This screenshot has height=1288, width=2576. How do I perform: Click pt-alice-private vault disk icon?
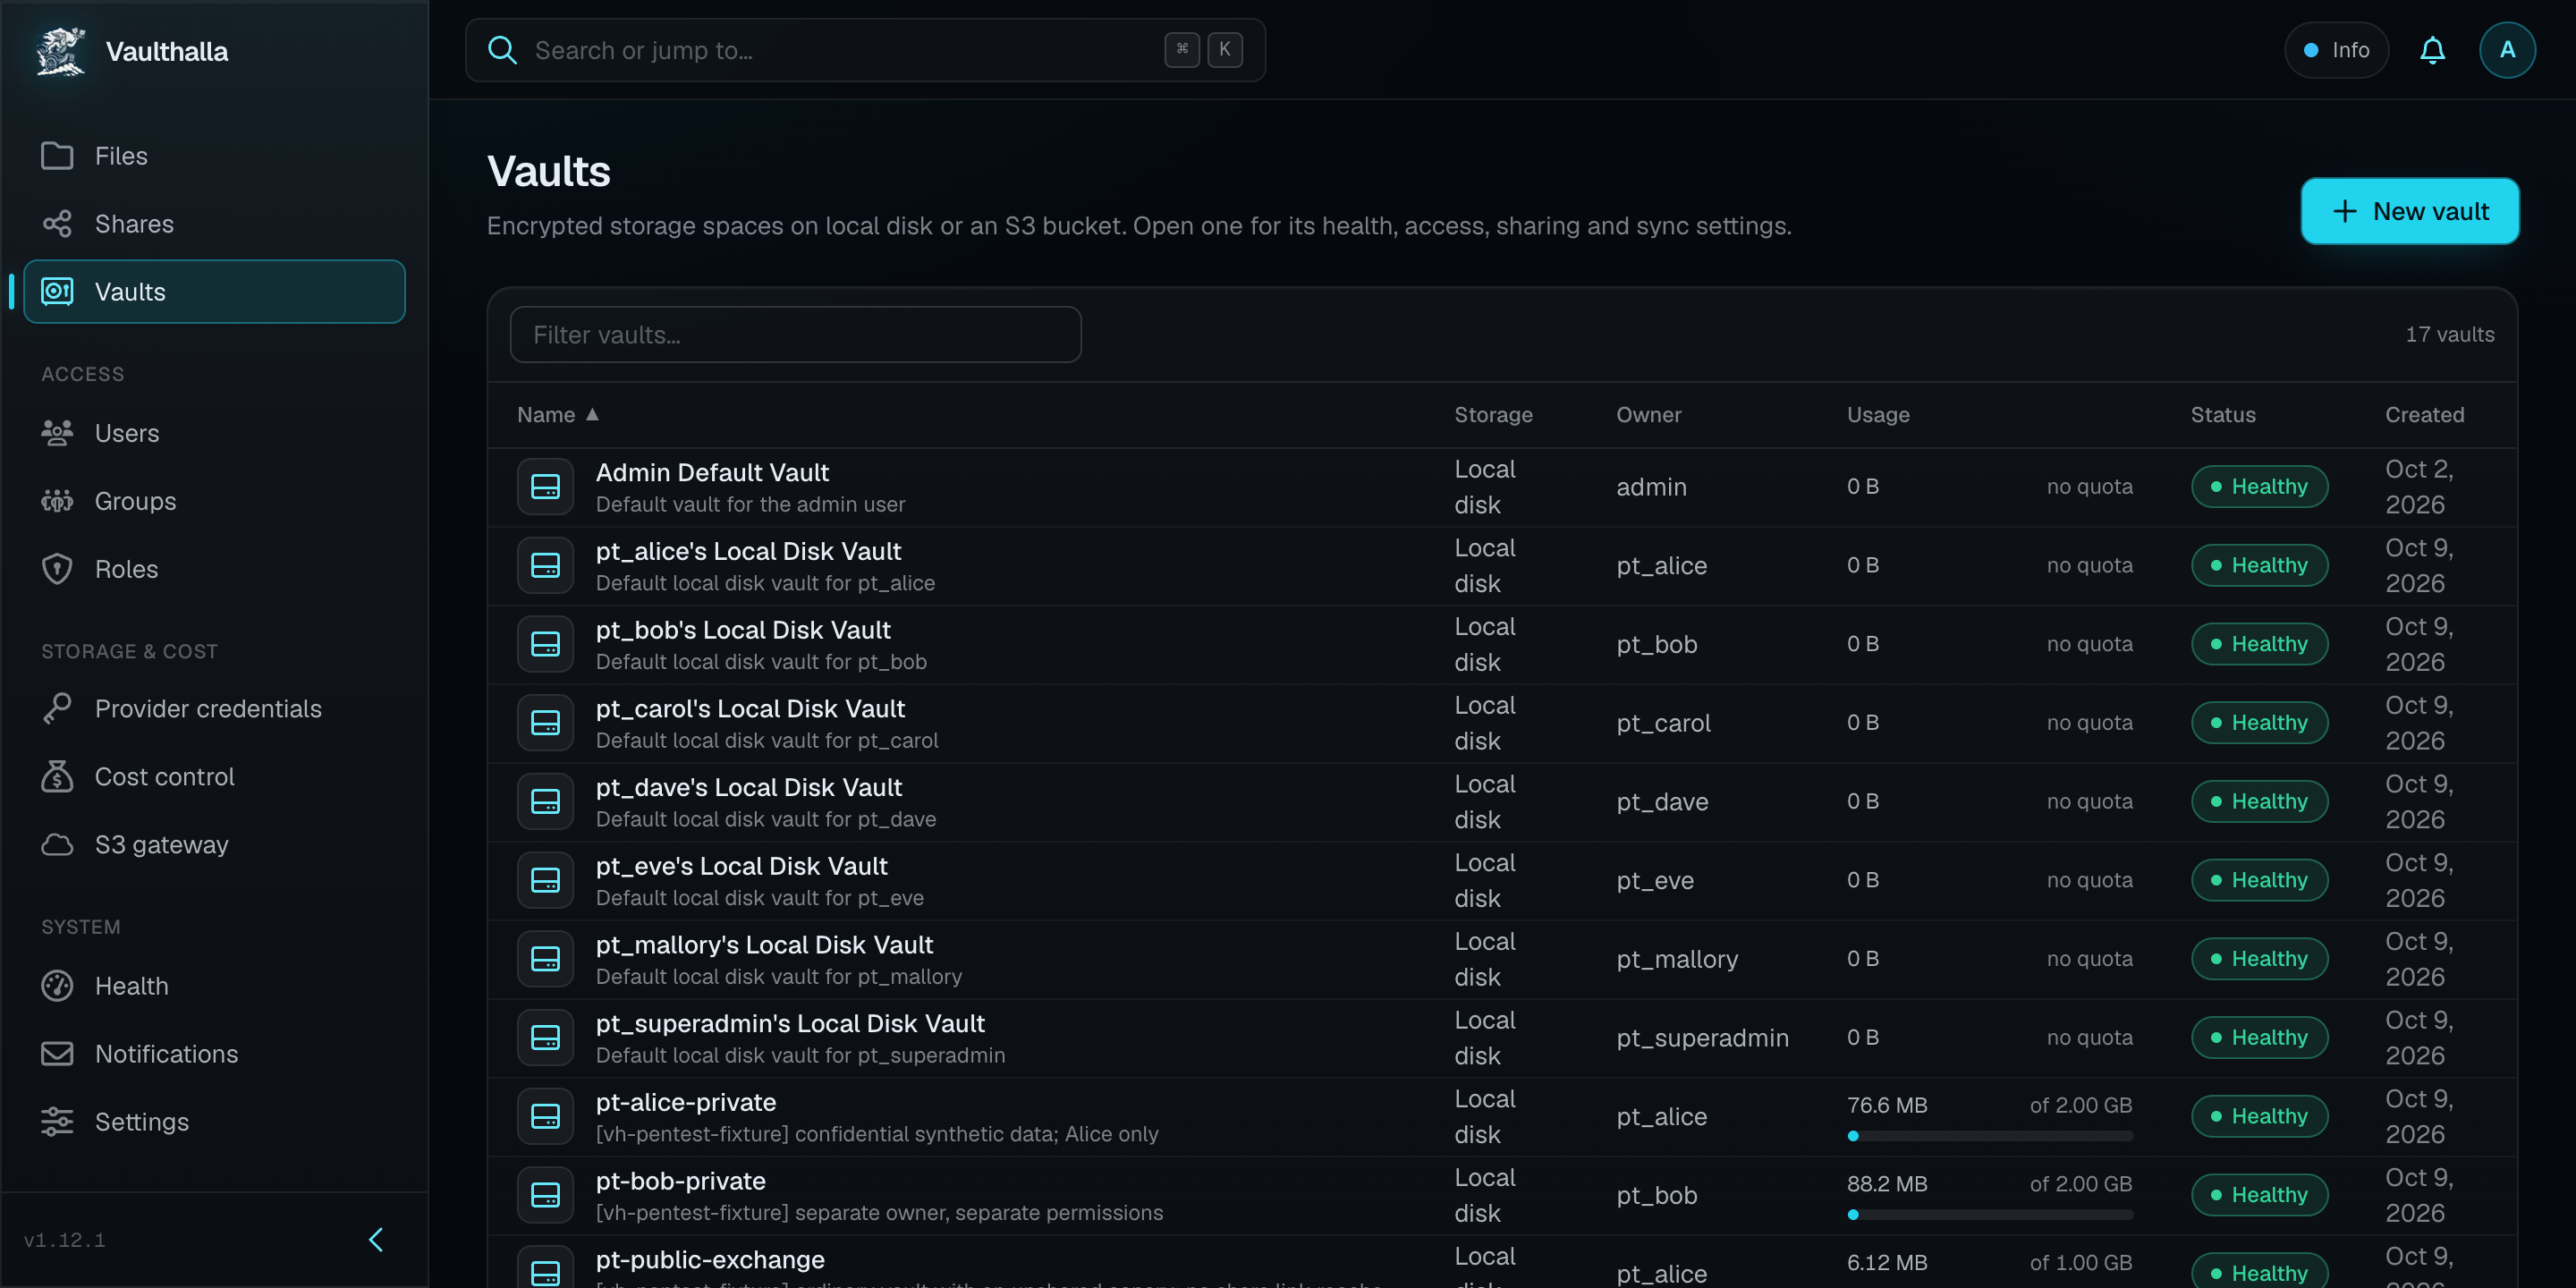click(545, 1117)
